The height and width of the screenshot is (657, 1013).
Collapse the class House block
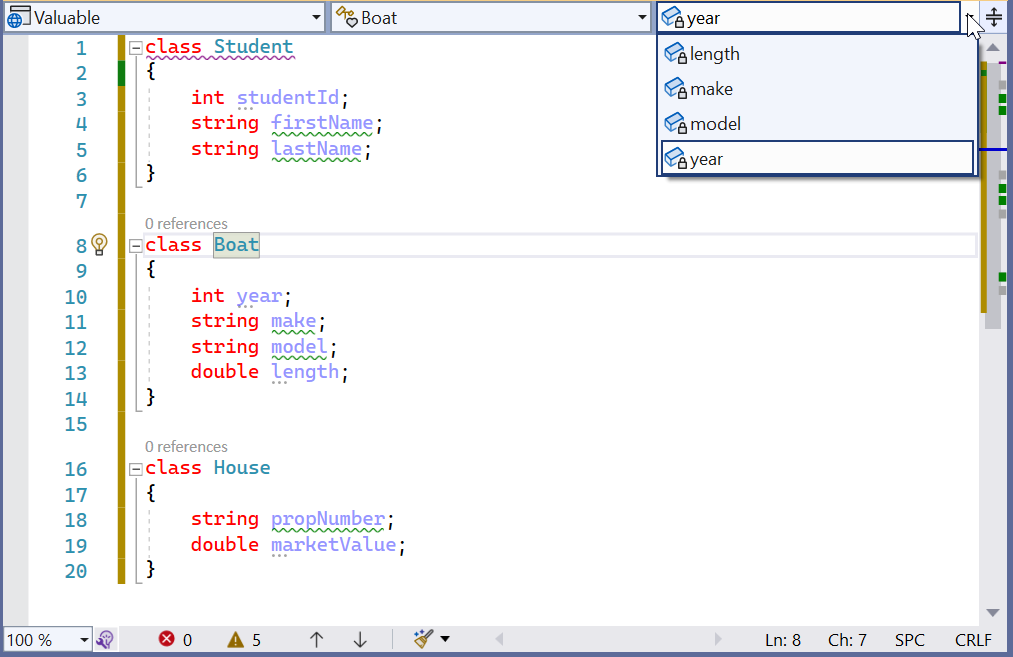point(136,469)
